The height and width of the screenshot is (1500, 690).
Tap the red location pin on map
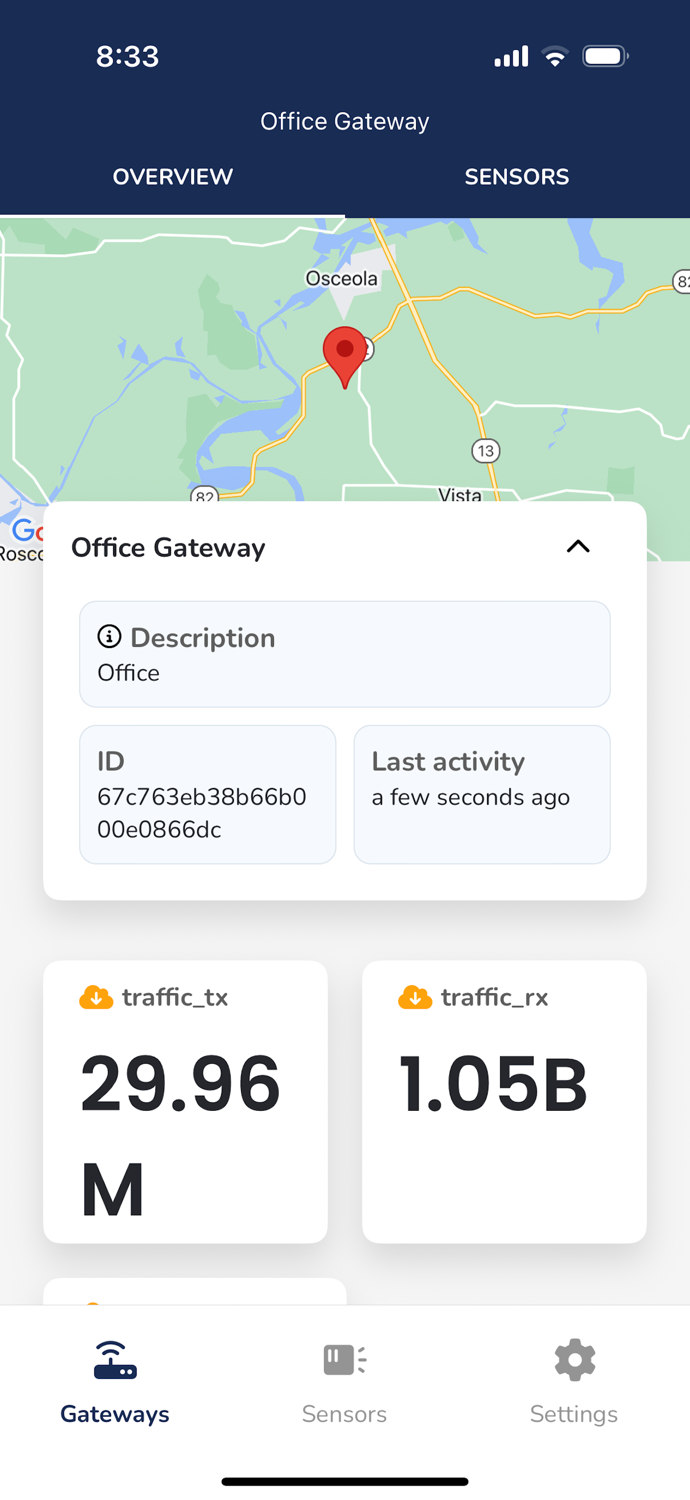345,357
